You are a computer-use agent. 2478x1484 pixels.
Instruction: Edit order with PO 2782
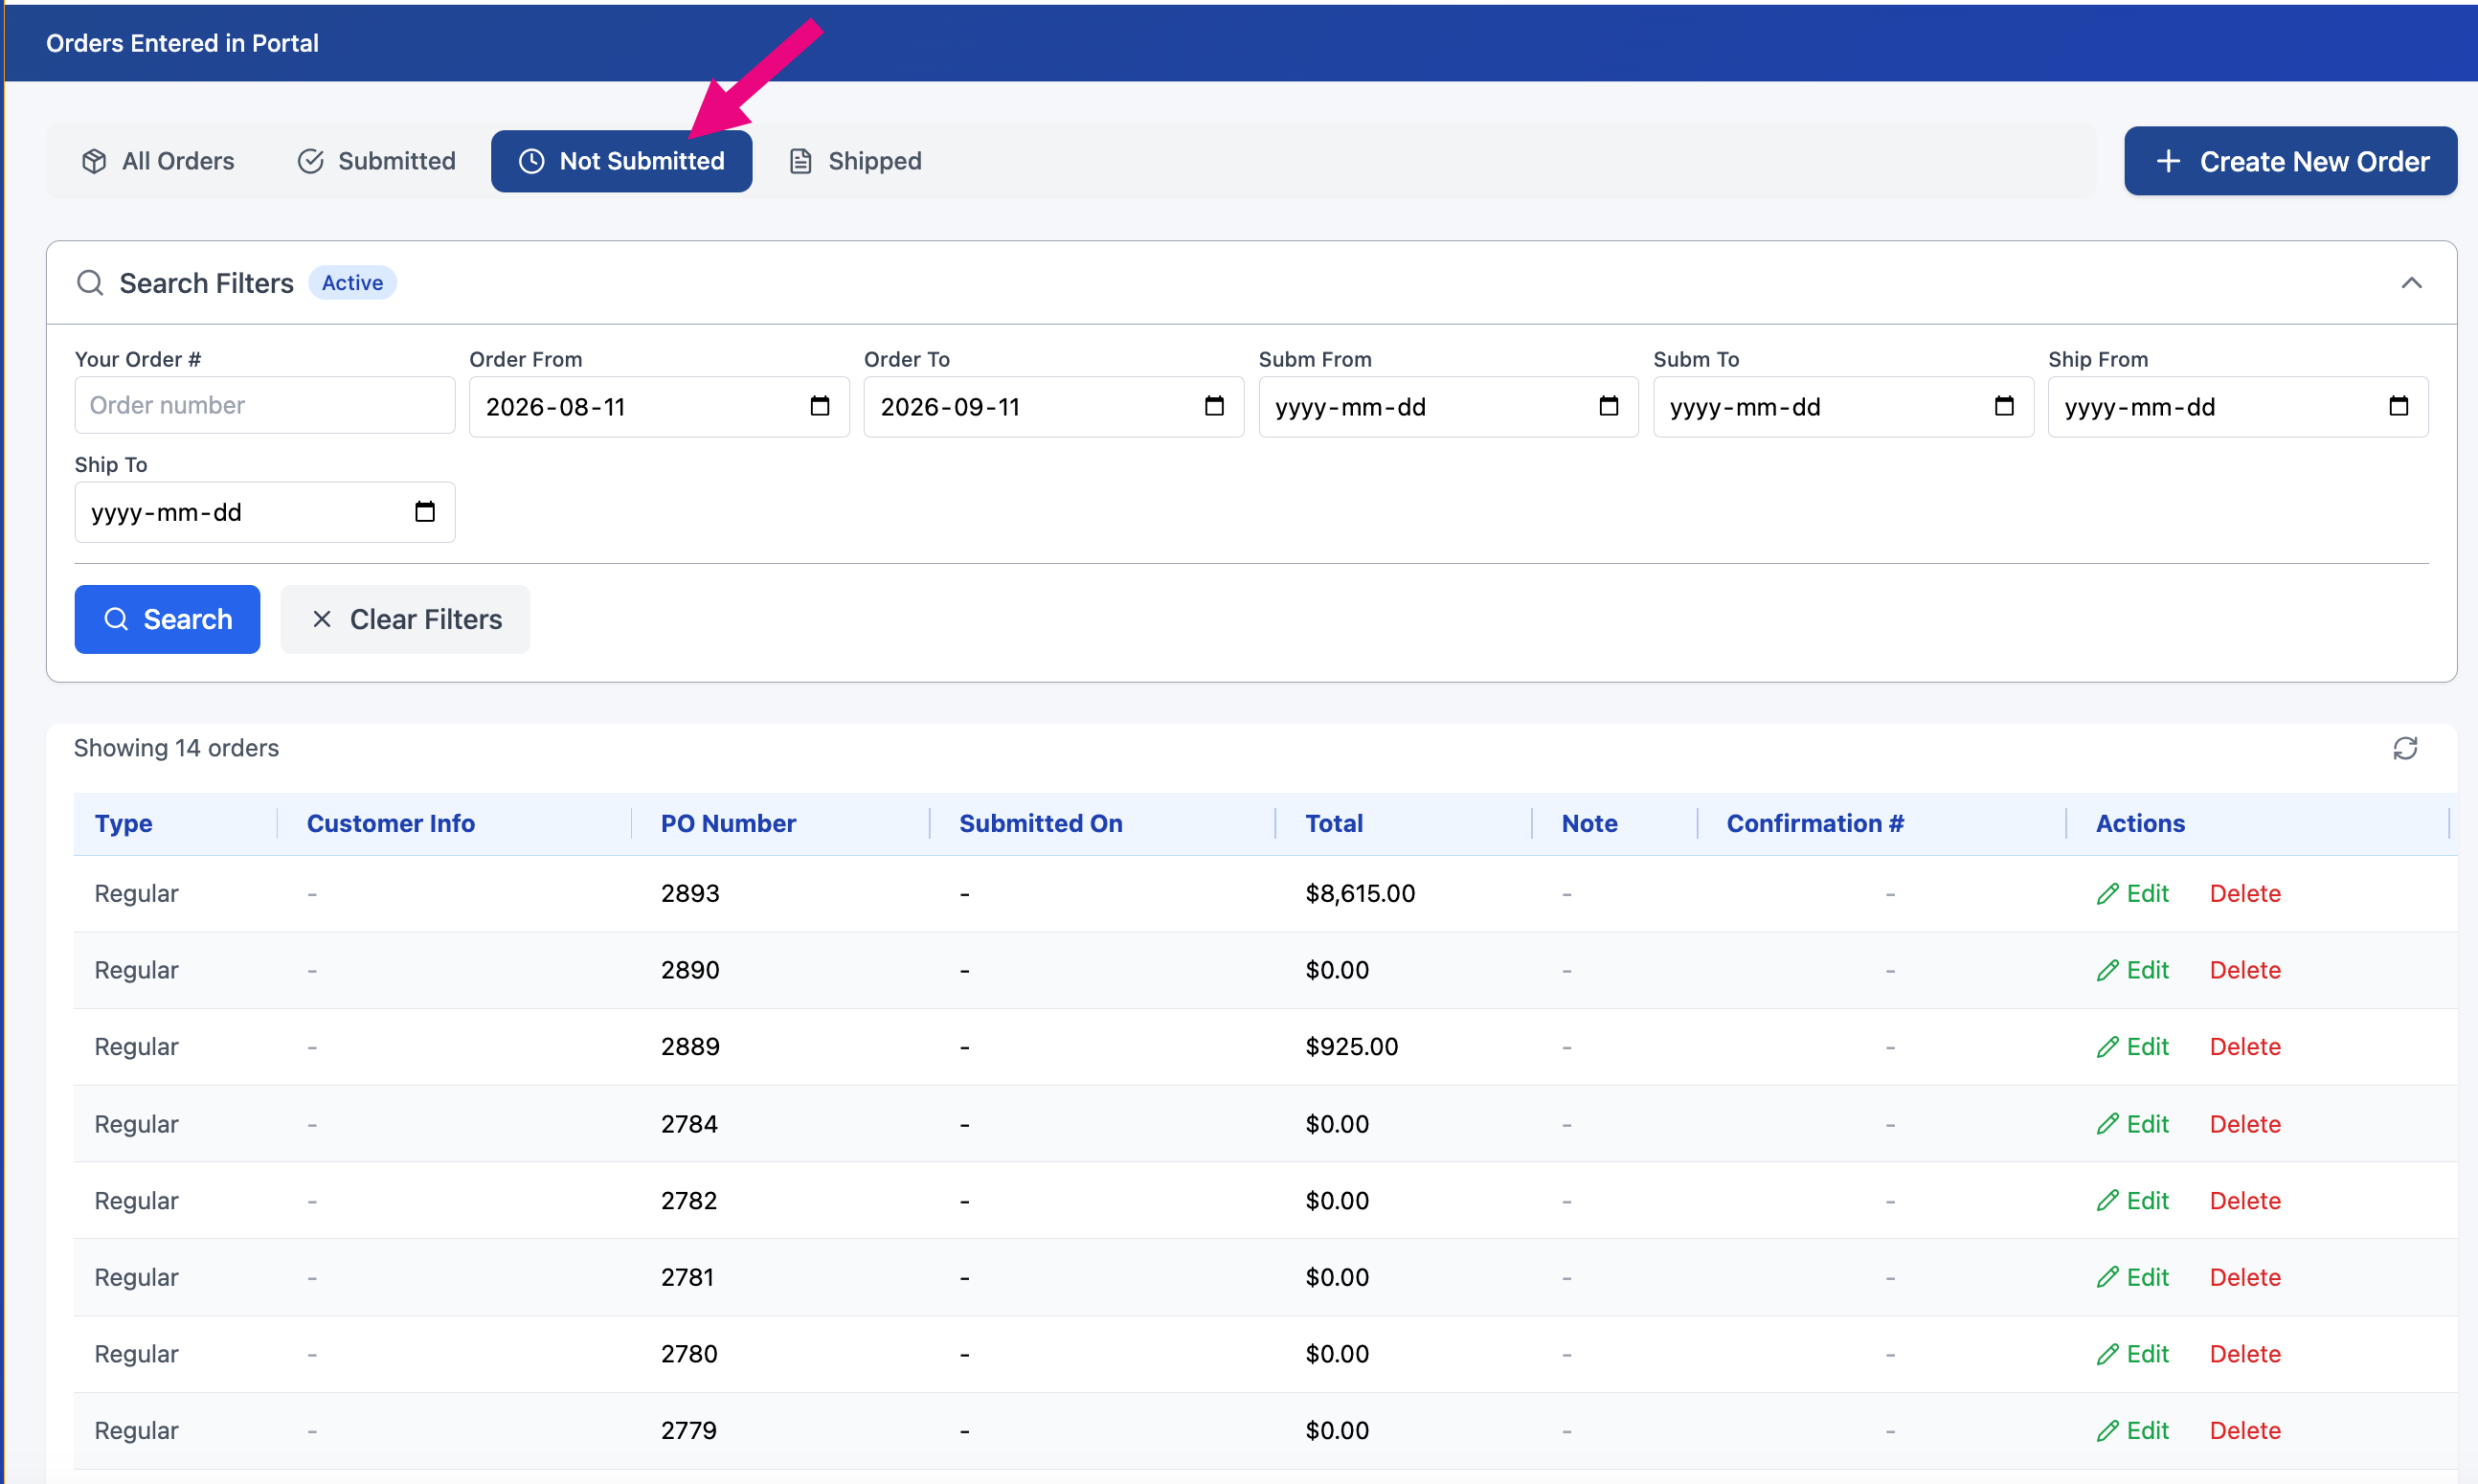[2132, 1200]
